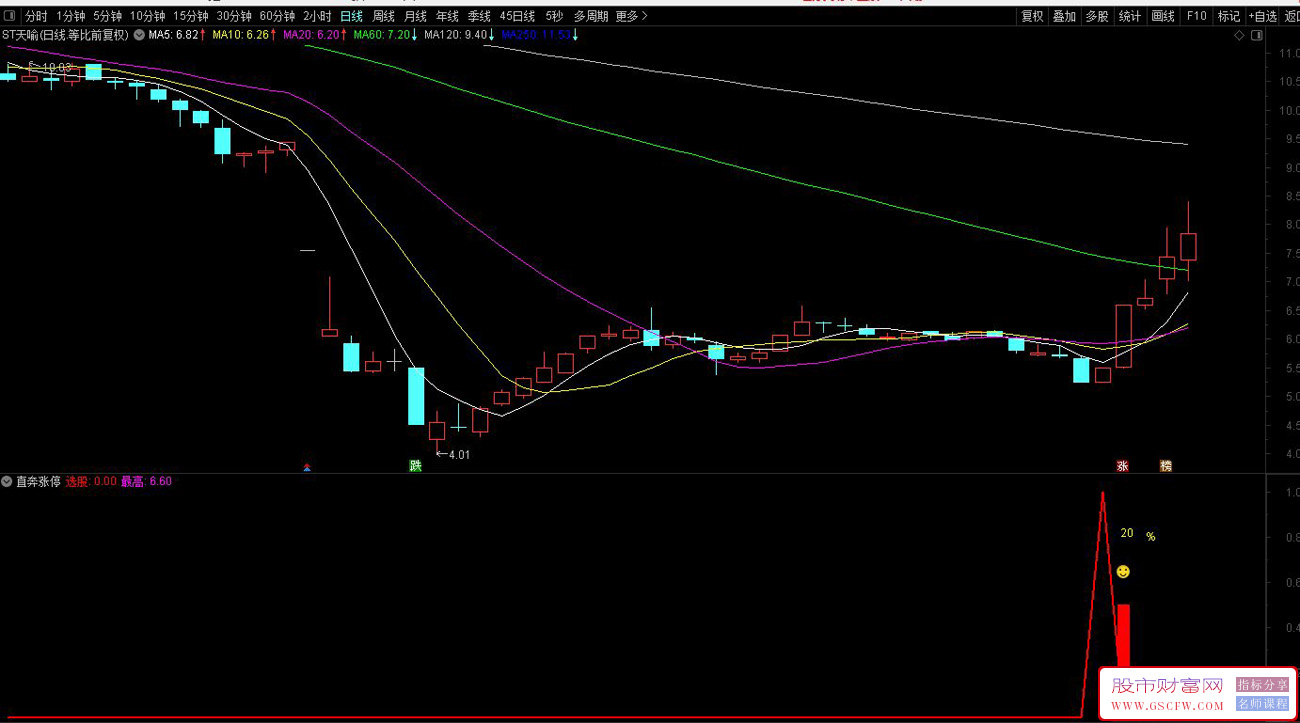The image size is (1300, 723).
Task: Expand the main chart indicator dropdown arrow
Action: [138, 35]
